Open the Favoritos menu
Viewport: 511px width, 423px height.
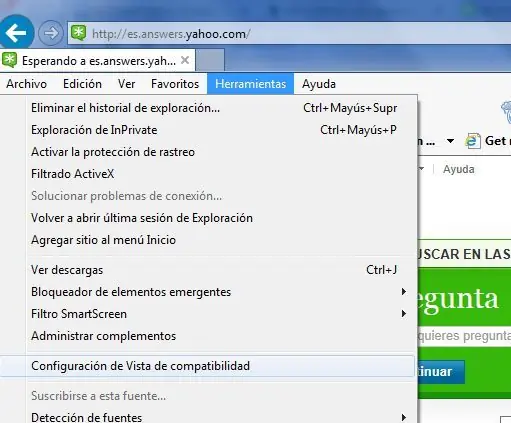click(175, 84)
